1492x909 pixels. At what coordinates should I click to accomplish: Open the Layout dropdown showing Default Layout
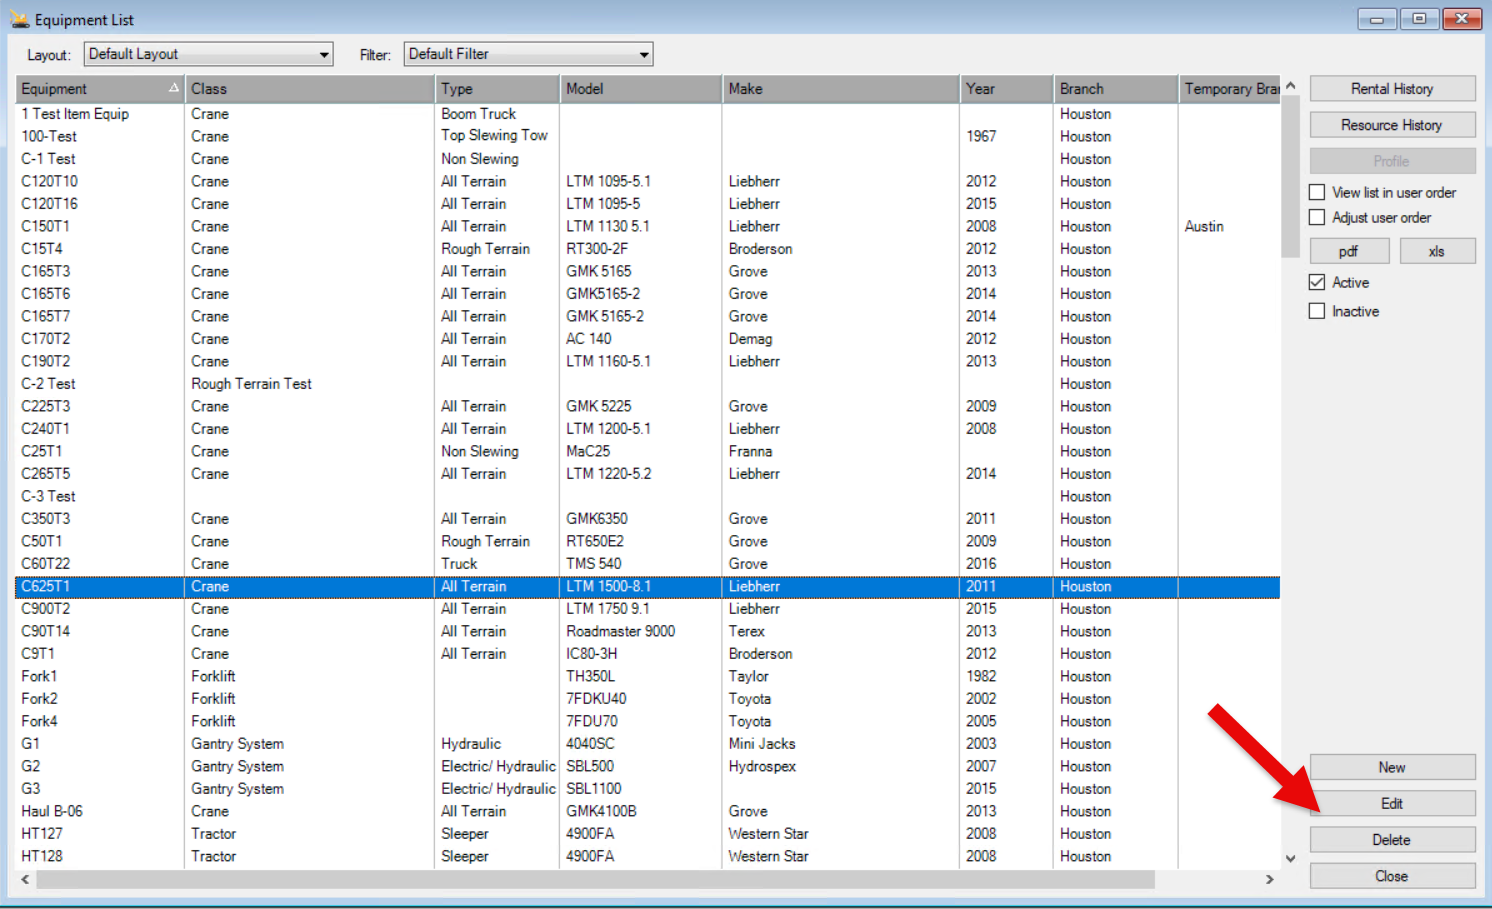209,54
